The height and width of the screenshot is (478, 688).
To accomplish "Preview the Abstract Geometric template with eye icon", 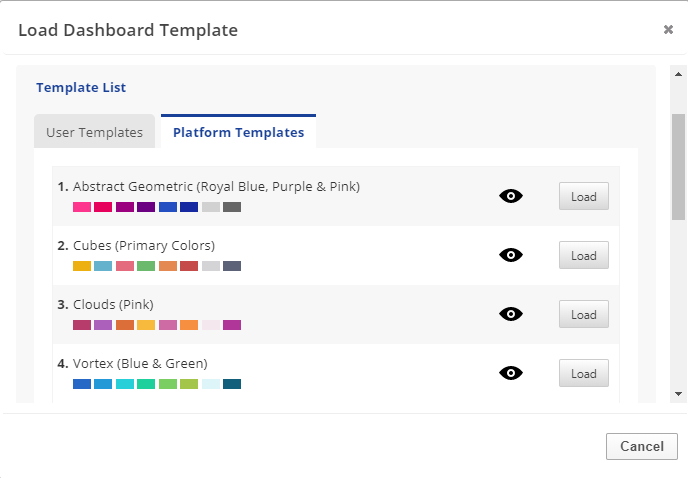I will pos(511,196).
